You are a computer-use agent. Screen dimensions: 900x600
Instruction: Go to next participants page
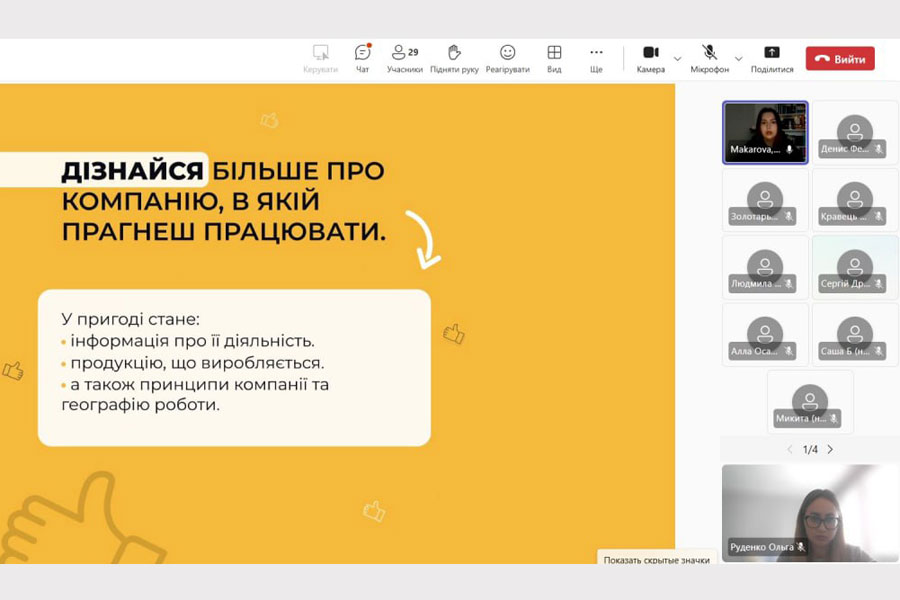(x=830, y=450)
